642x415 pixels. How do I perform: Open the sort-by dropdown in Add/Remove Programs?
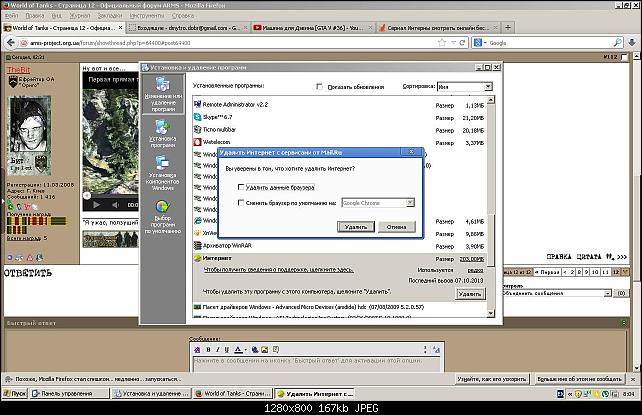point(488,87)
